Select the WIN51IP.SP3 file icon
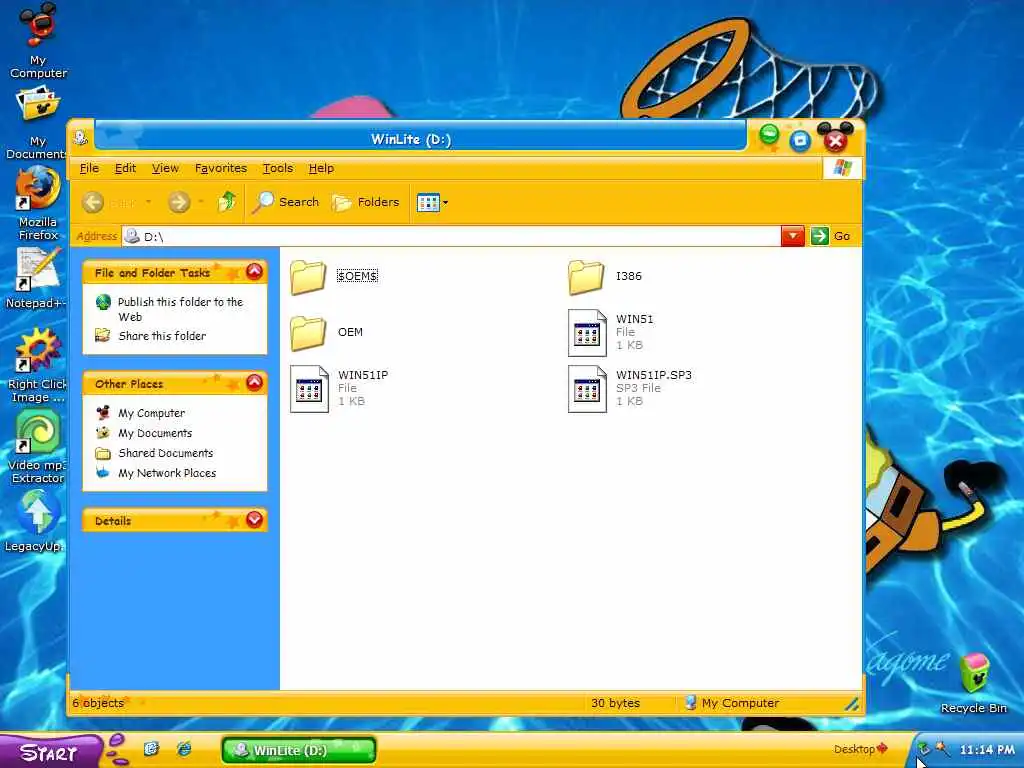1024x768 pixels. point(586,389)
